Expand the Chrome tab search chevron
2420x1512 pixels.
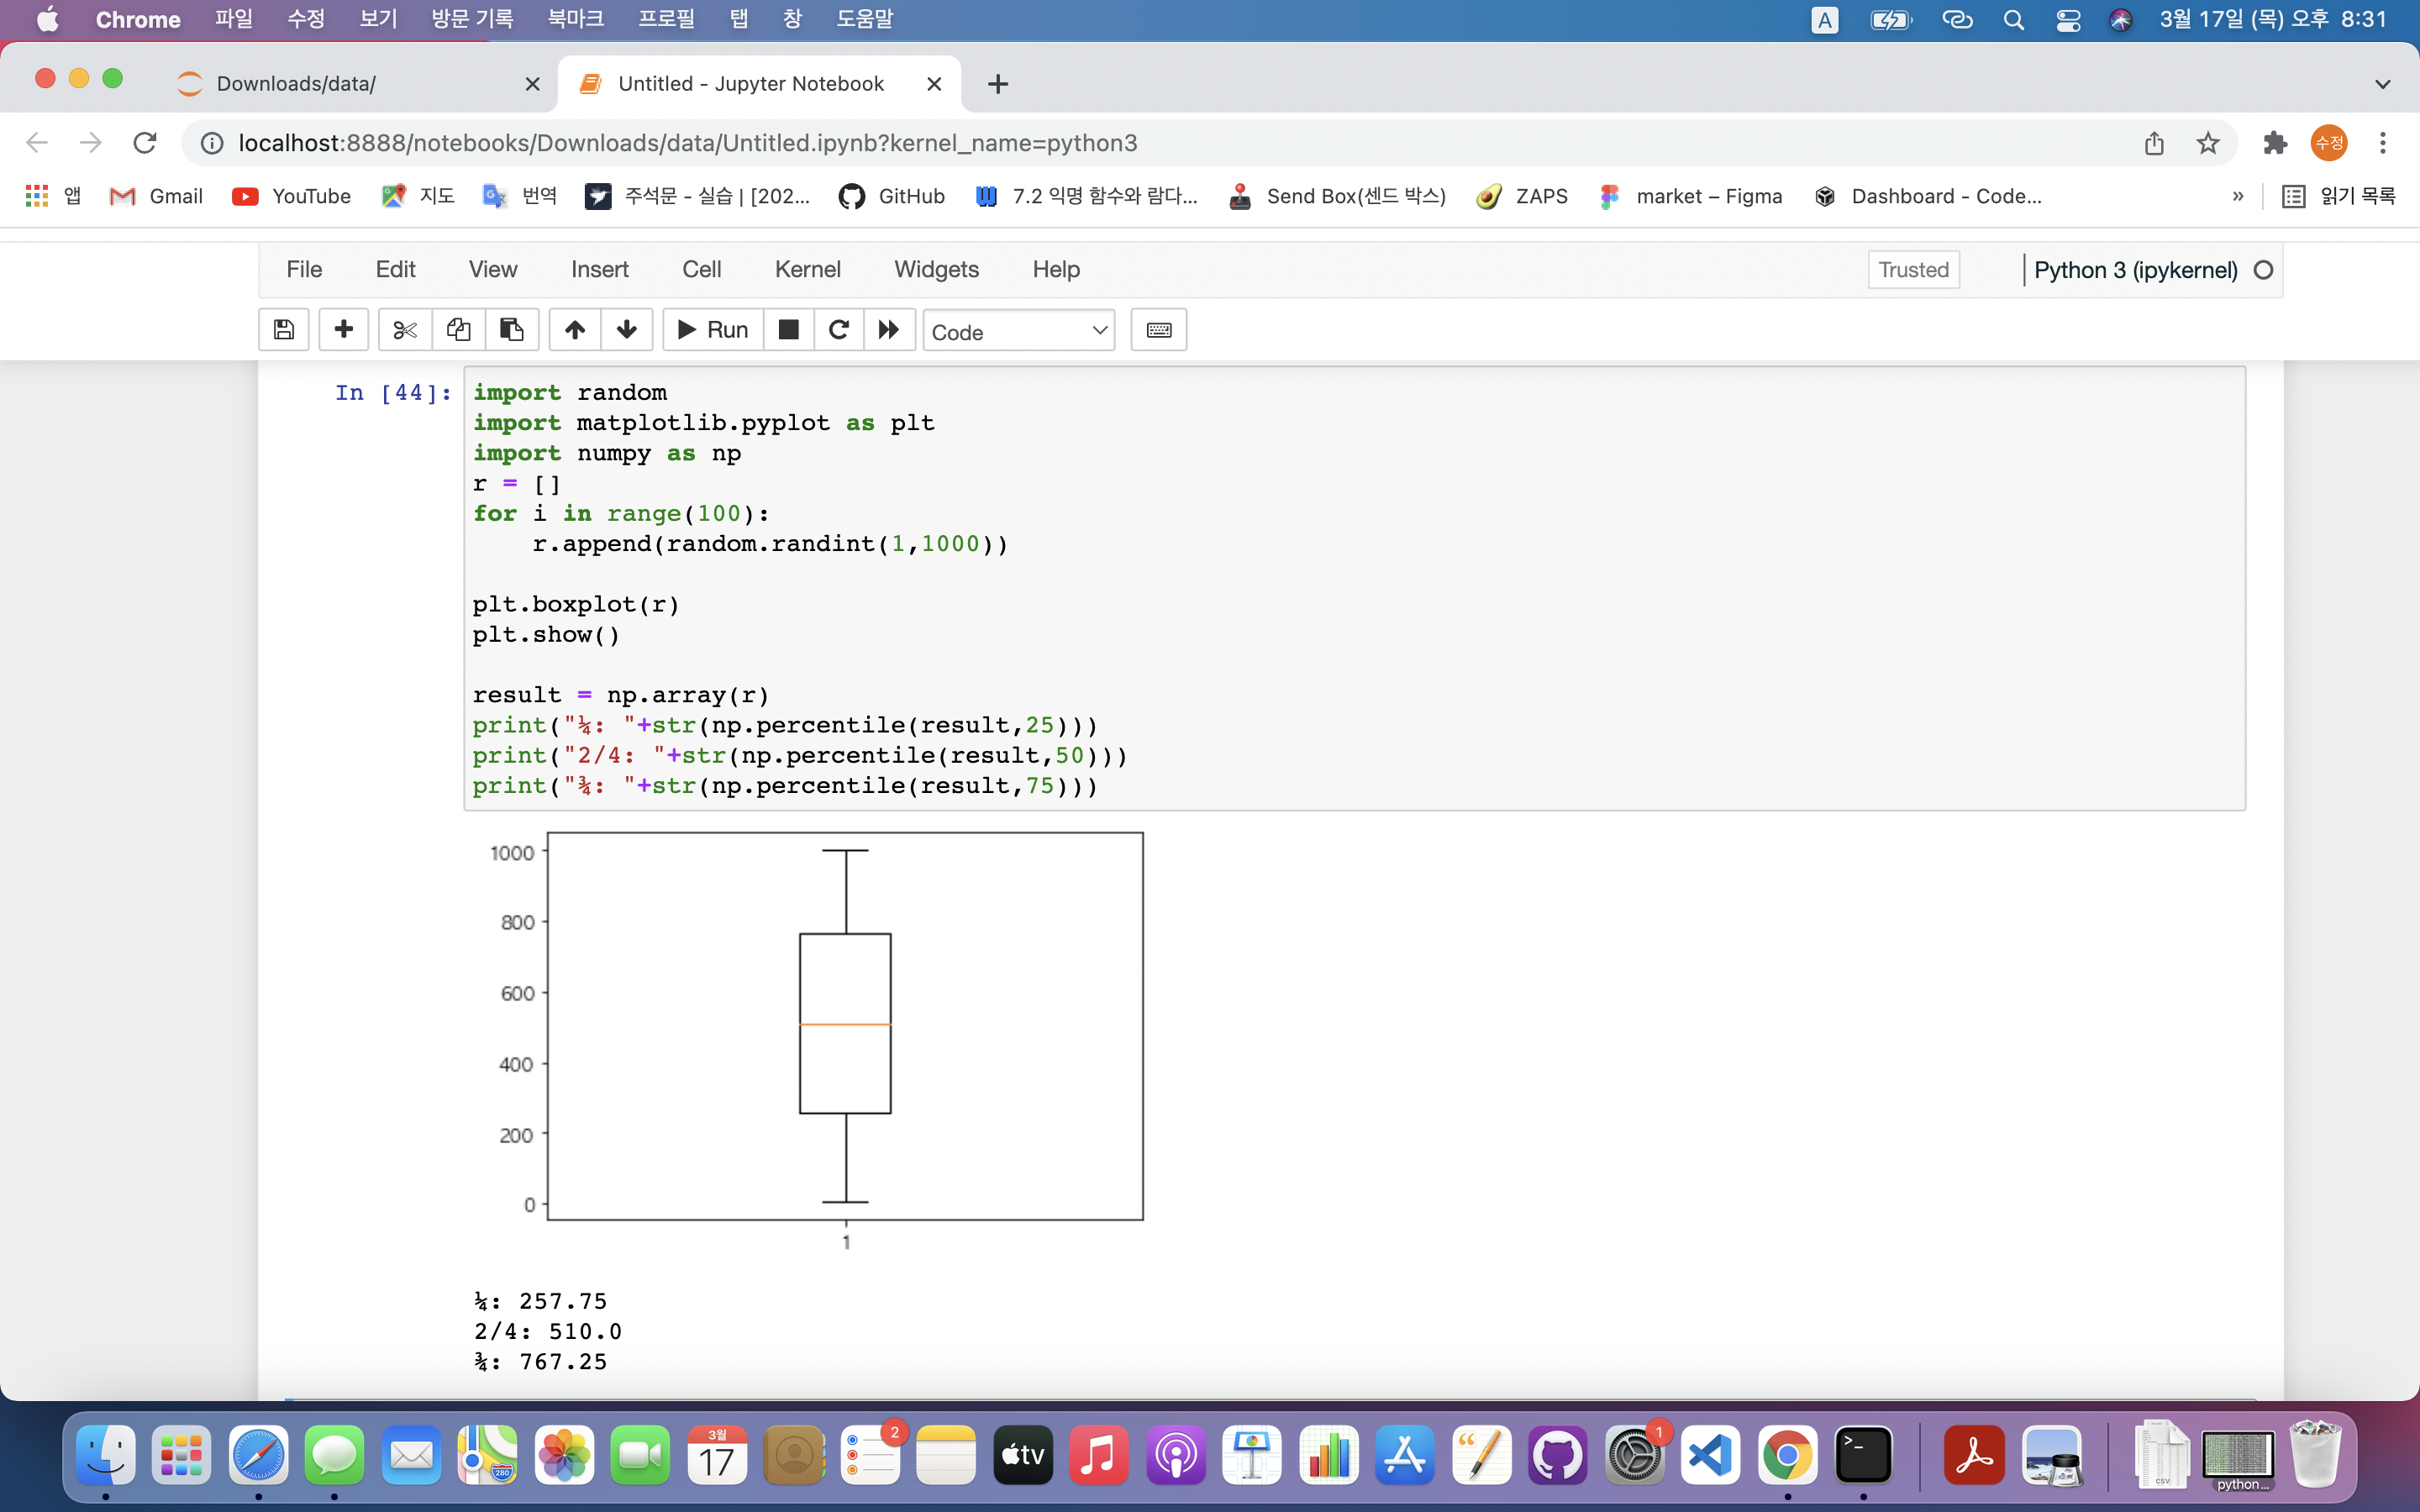2382,84
